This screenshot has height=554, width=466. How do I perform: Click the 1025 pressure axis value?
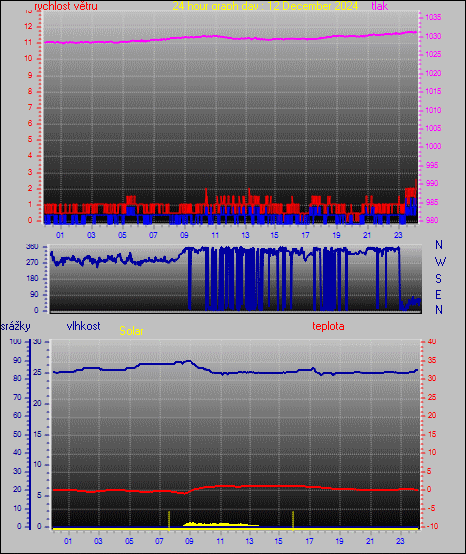433,54
